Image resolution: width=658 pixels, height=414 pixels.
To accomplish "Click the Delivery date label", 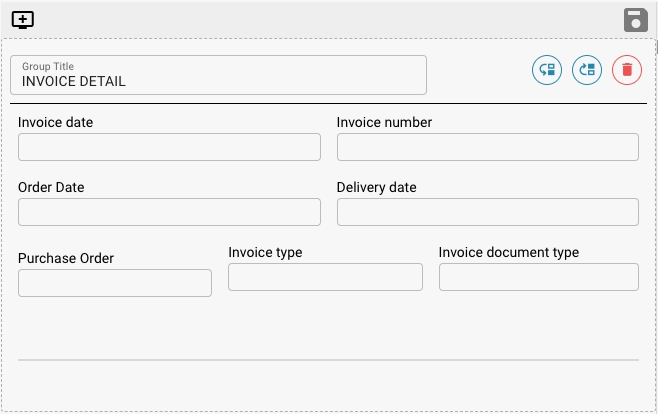I will [x=376, y=188].
